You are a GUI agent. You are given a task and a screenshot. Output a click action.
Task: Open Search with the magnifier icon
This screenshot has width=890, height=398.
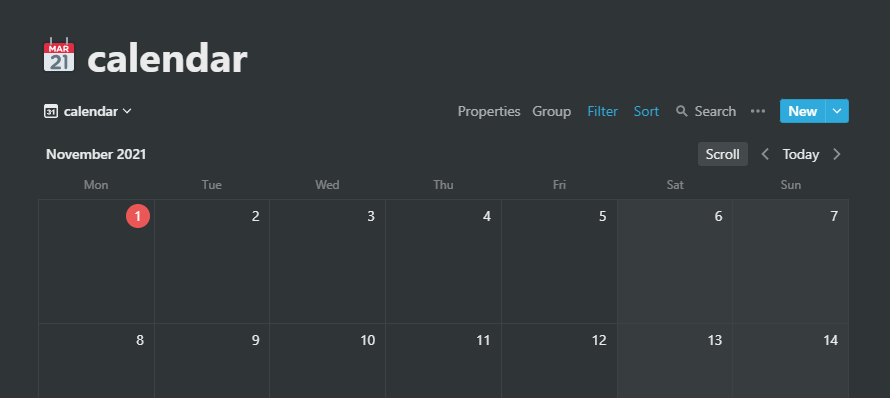(682, 111)
